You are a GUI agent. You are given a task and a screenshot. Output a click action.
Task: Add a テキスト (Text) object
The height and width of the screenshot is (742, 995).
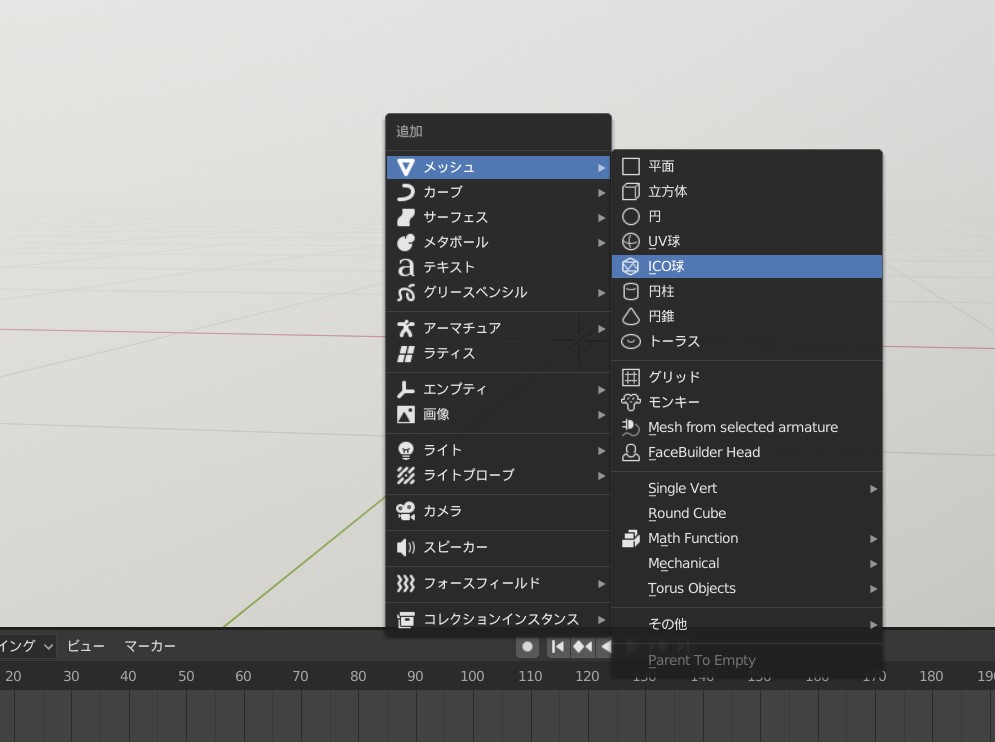click(498, 267)
